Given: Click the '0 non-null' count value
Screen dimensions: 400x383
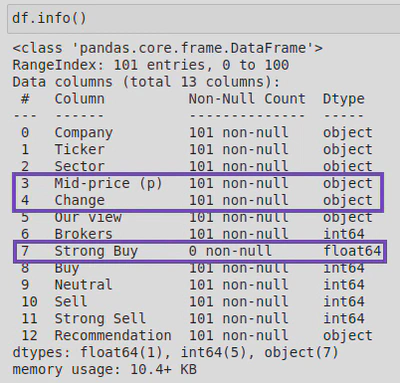Looking at the screenshot, I should (230, 251).
